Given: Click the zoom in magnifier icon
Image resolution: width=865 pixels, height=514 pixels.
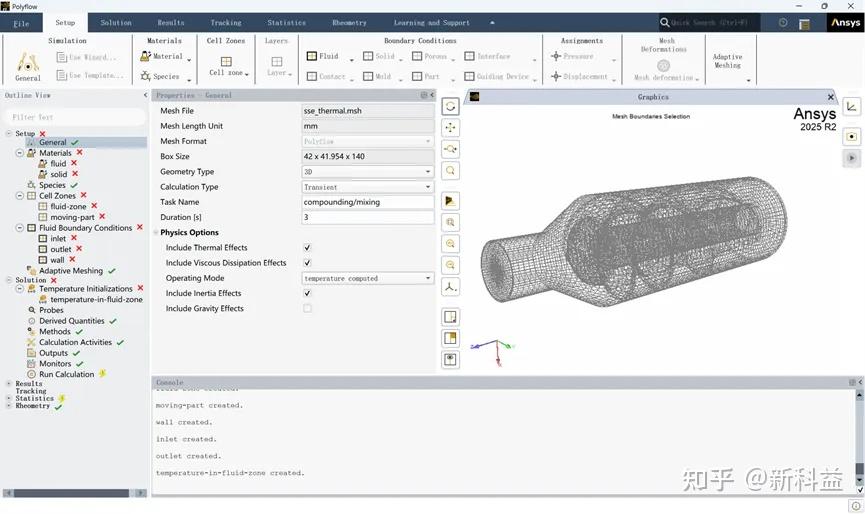Looking at the screenshot, I should tap(450, 244).
